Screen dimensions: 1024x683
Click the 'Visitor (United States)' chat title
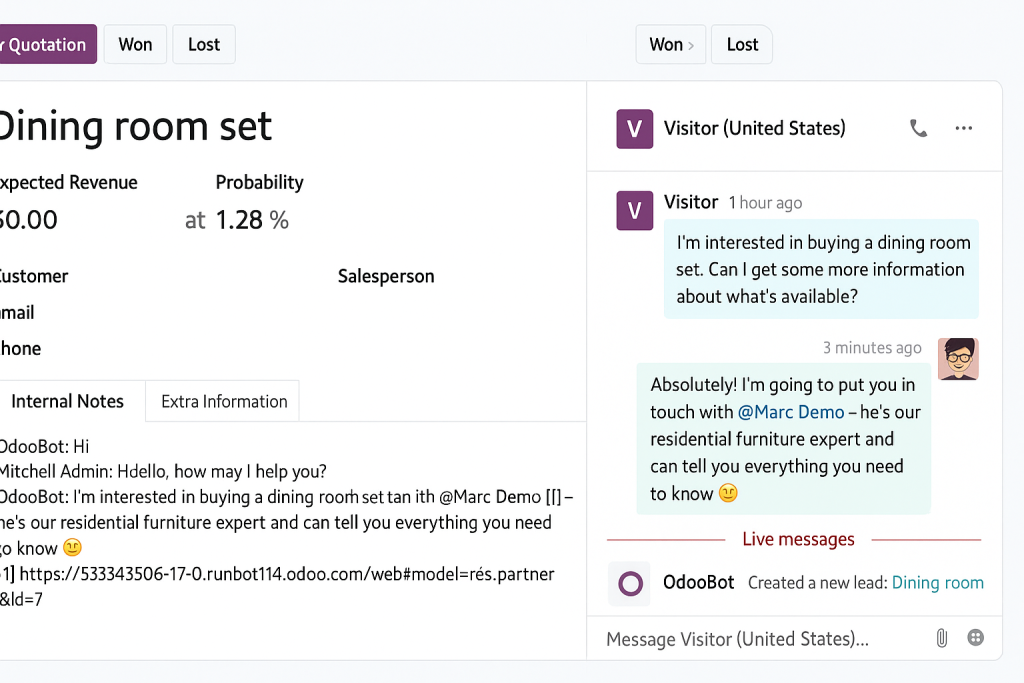(x=754, y=128)
